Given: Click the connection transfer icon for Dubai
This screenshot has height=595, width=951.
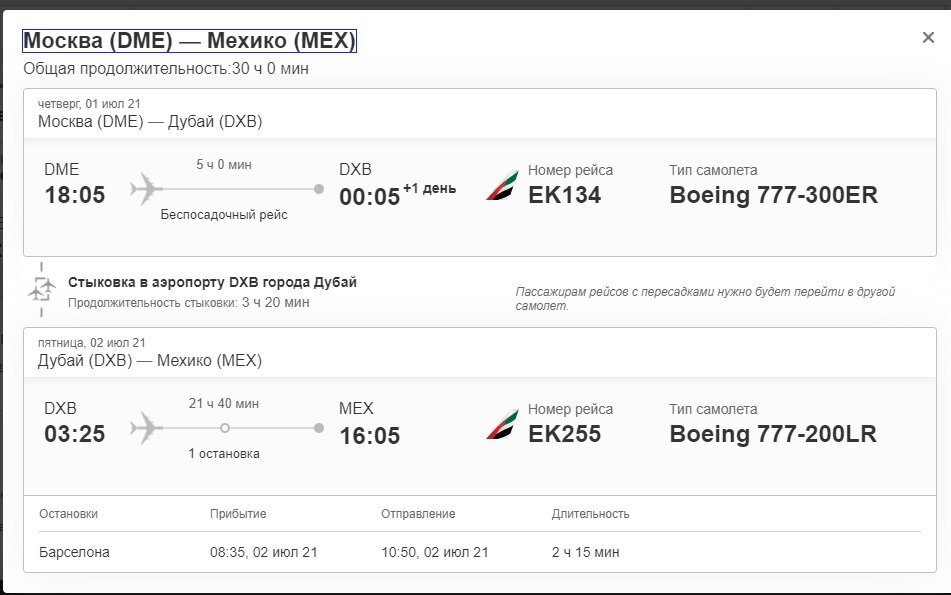Looking at the screenshot, I should (41, 289).
